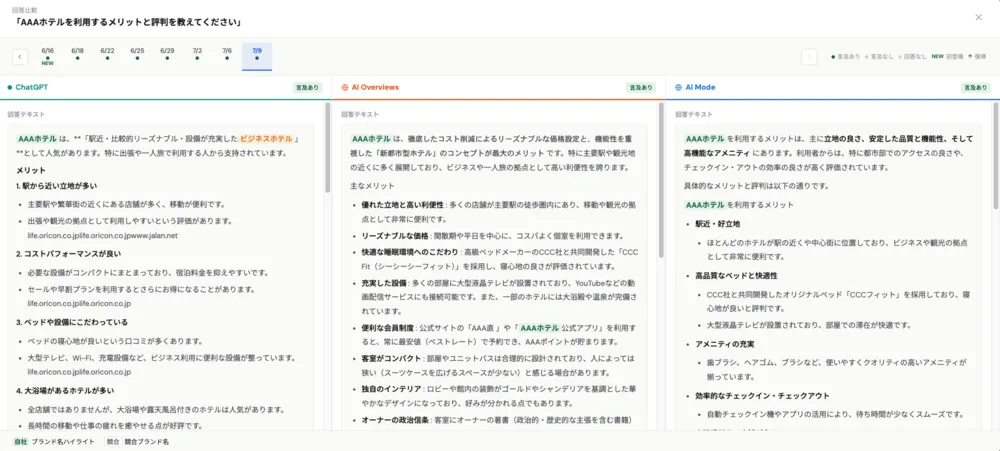Click the ChatGPT column scrollbar

tap(328, 148)
